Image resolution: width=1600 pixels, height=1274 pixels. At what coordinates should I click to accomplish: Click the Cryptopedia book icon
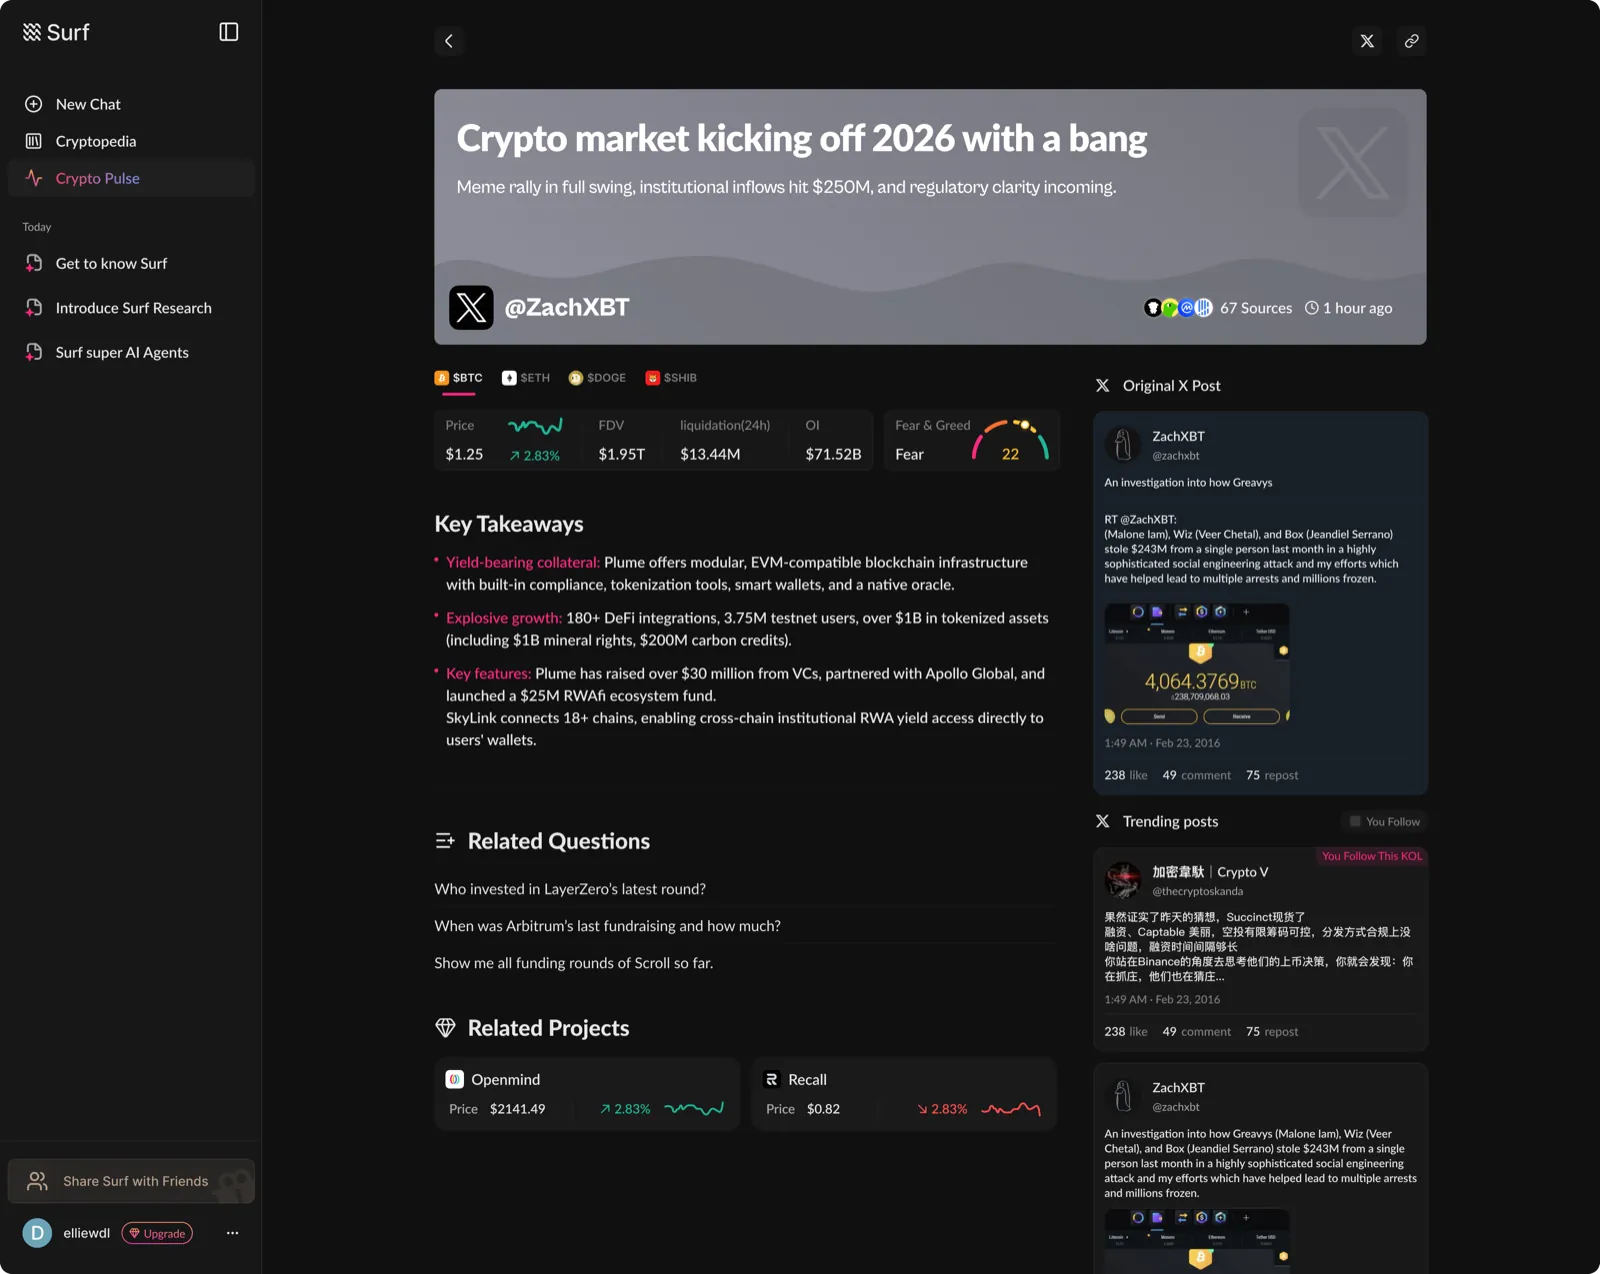pos(33,141)
